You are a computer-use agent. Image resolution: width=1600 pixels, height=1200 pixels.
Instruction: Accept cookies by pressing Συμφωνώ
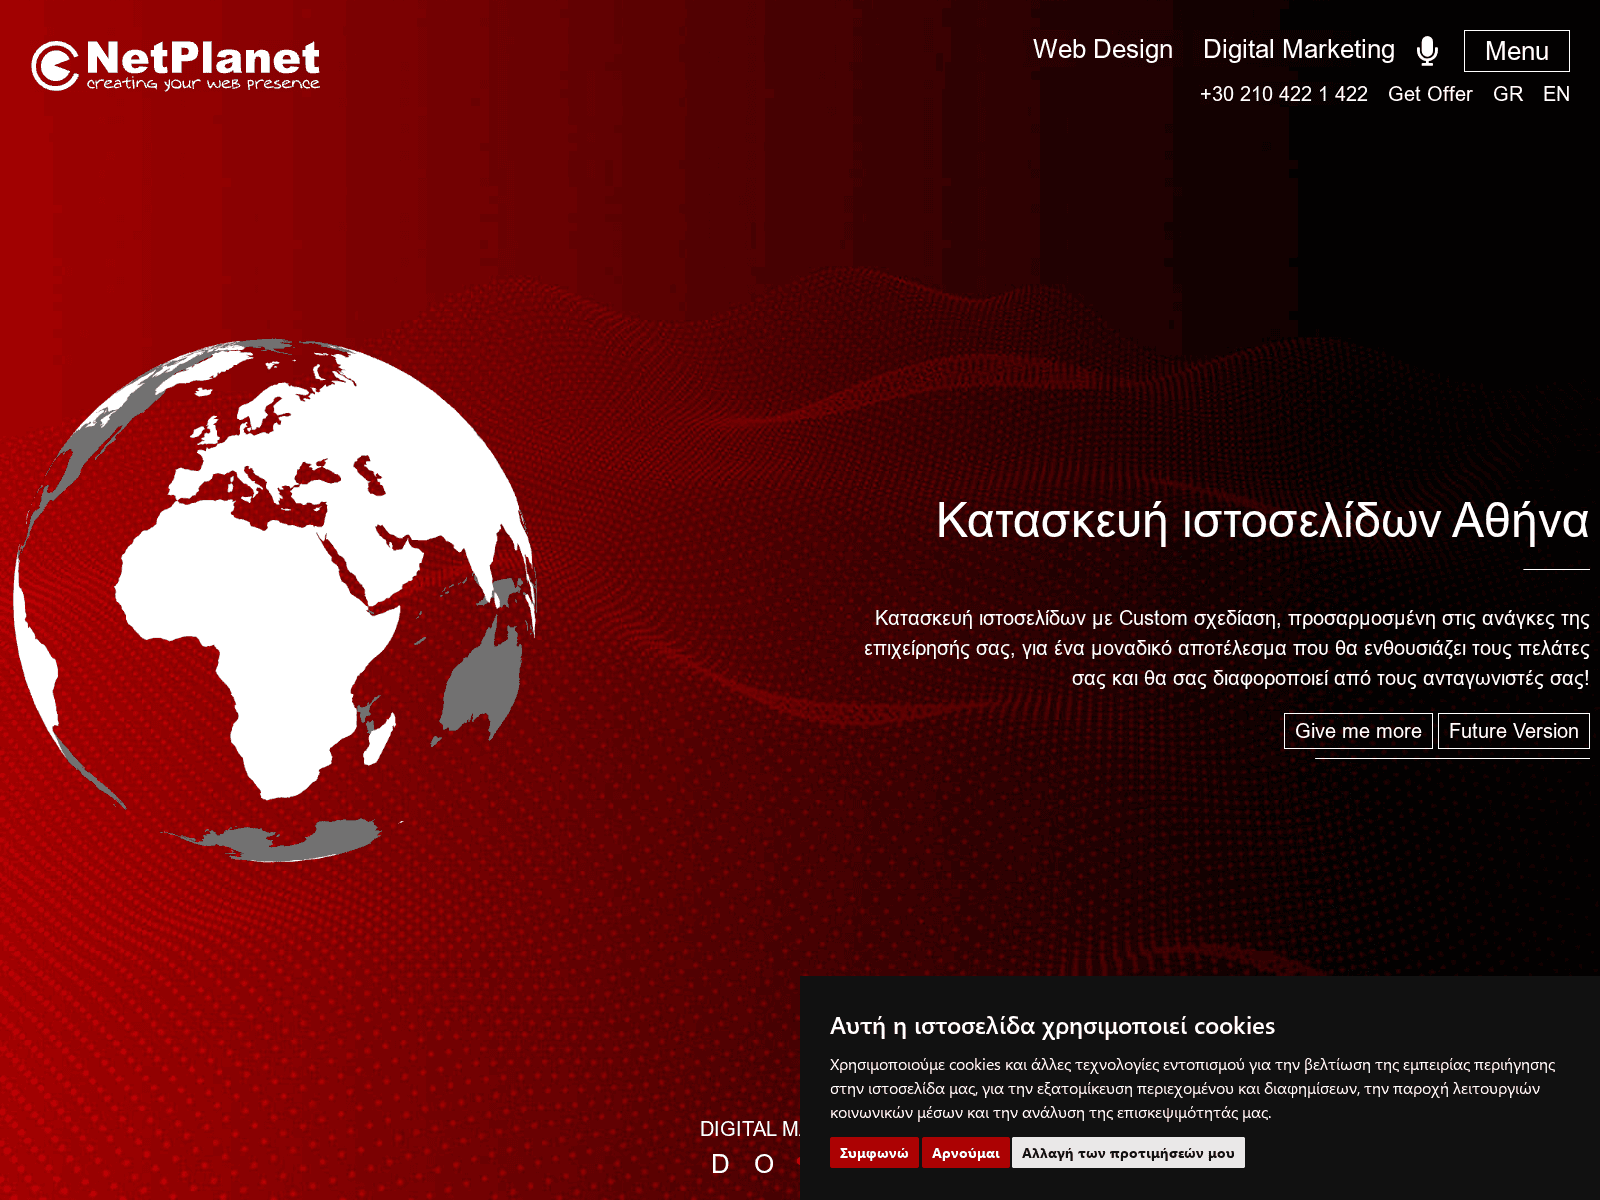874,1152
